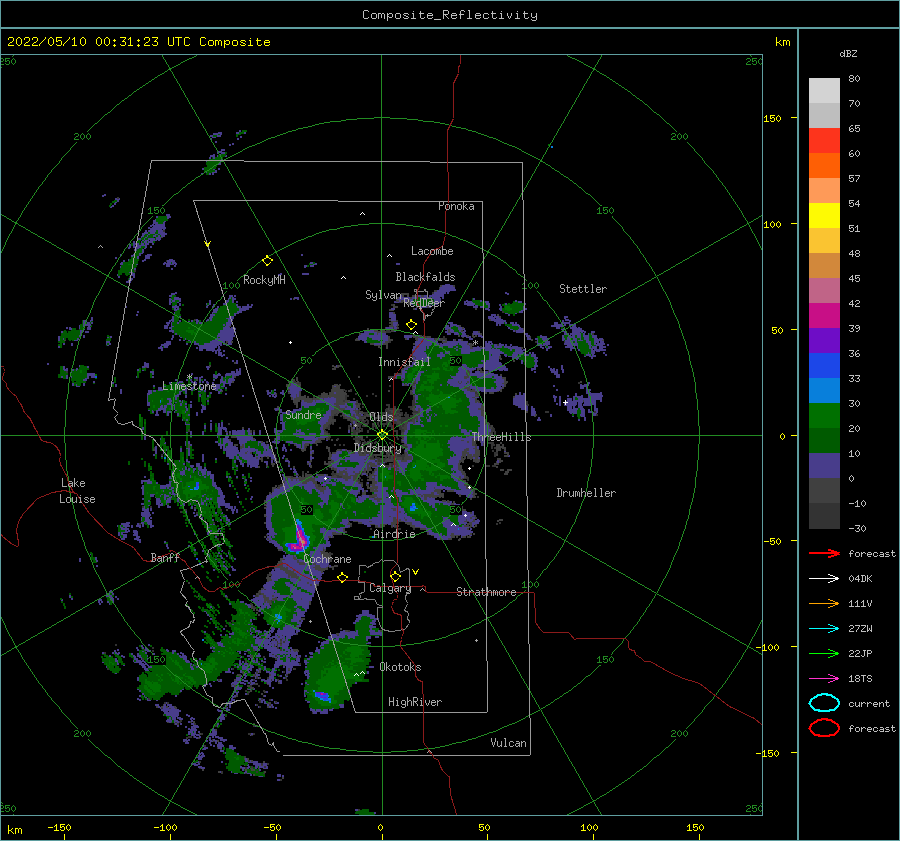Select the orange 57-60 dBZ swatch
The height and width of the screenshot is (841, 900).
(x=824, y=165)
